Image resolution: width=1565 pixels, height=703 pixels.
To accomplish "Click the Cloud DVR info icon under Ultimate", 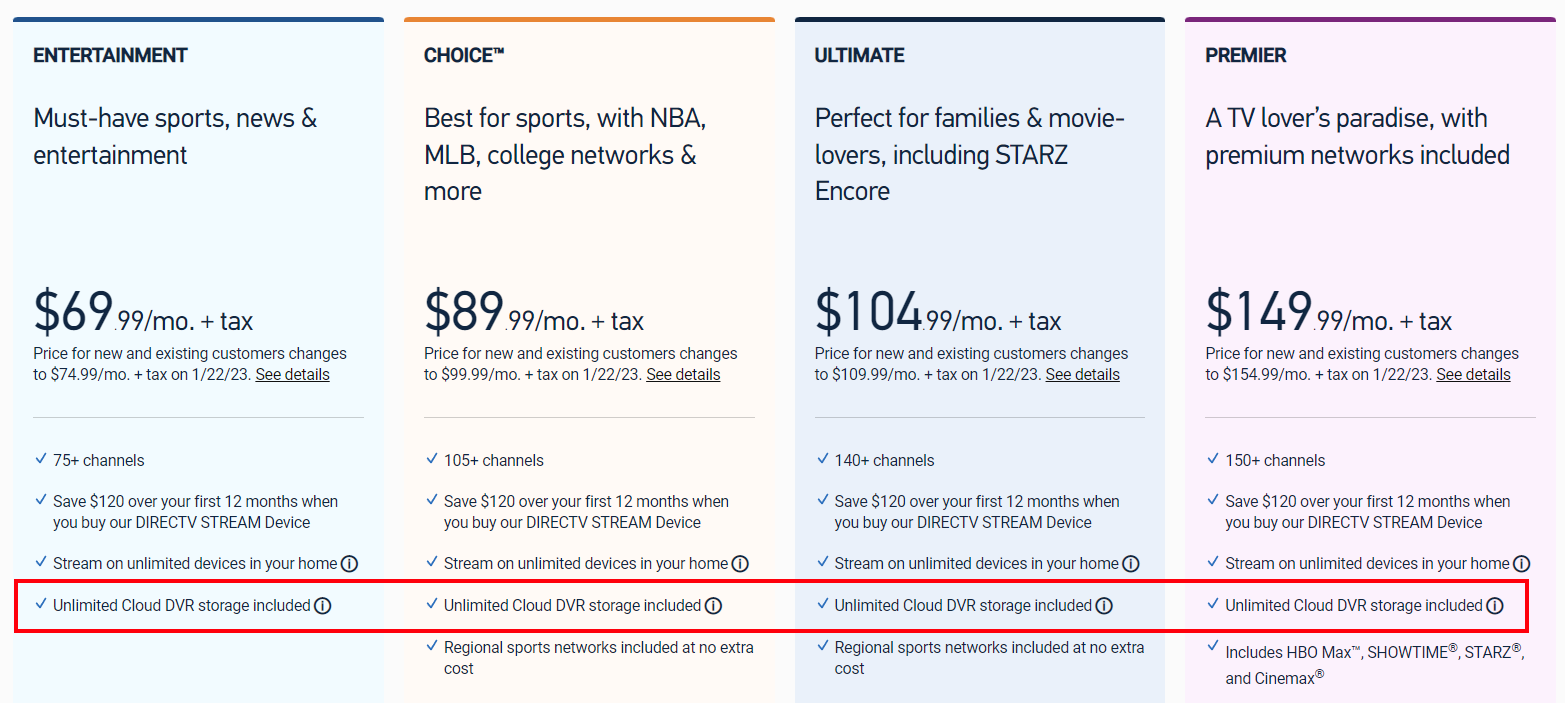I will click(1103, 605).
